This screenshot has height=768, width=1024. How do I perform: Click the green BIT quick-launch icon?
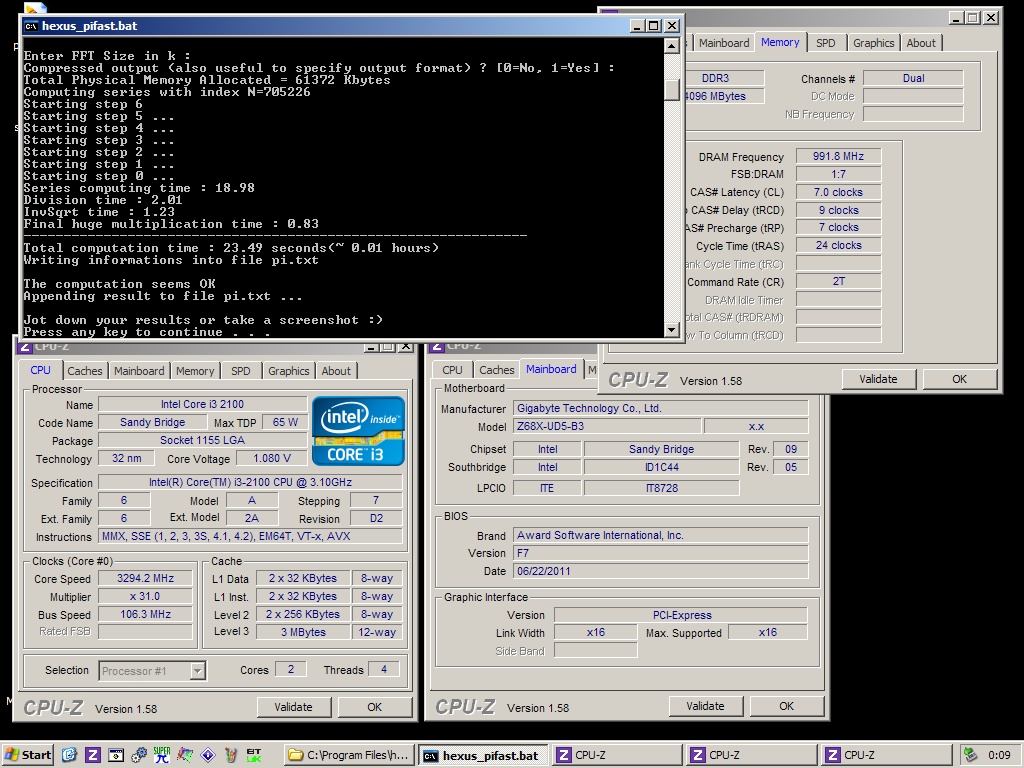[254, 755]
